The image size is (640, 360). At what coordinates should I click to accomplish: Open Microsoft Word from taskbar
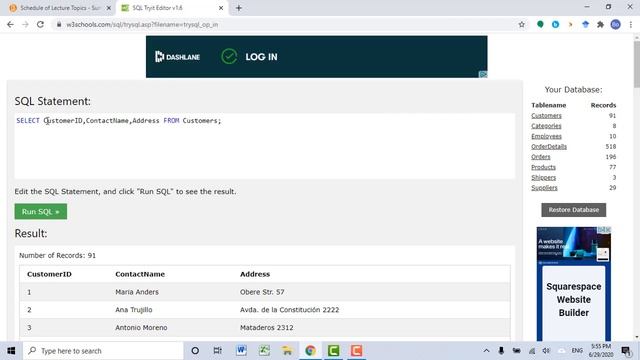pyautogui.click(x=241, y=351)
